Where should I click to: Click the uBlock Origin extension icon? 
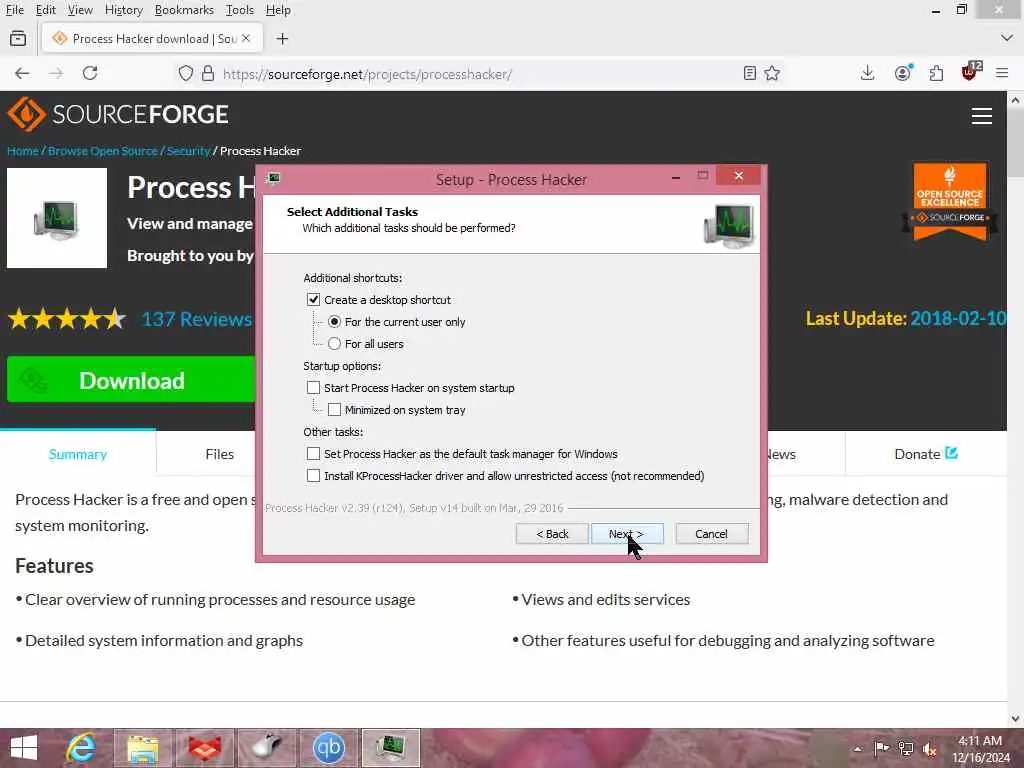[x=970, y=72]
